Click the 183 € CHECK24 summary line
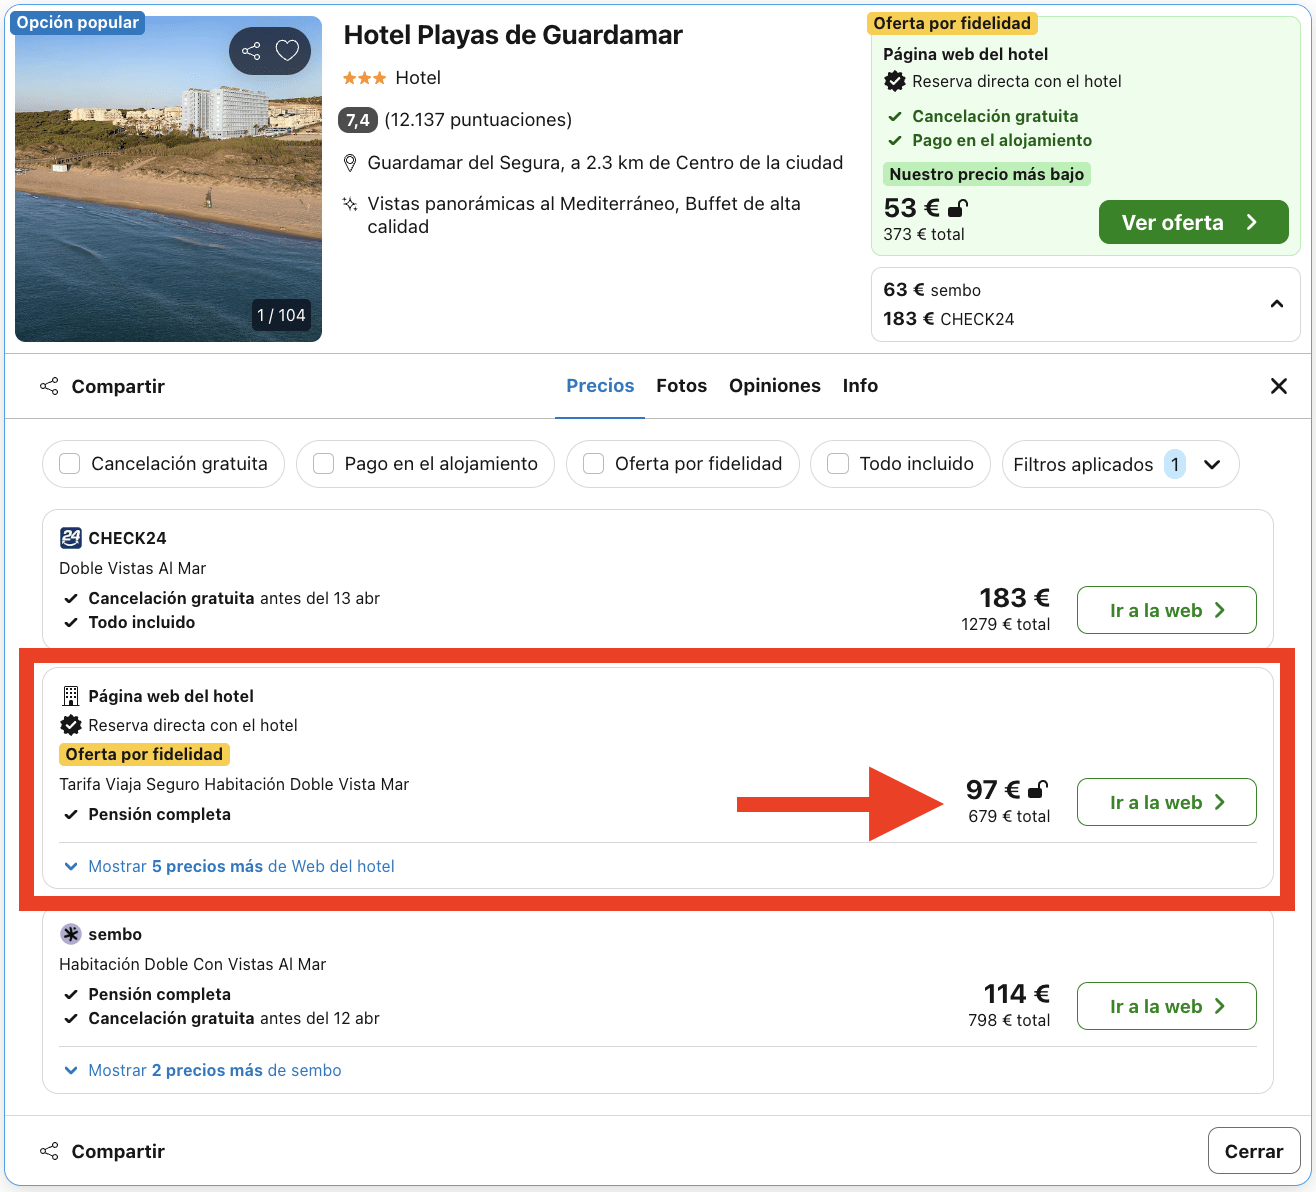This screenshot has width=1316, height=1192. pyautogui.click(x=949, y=319)
